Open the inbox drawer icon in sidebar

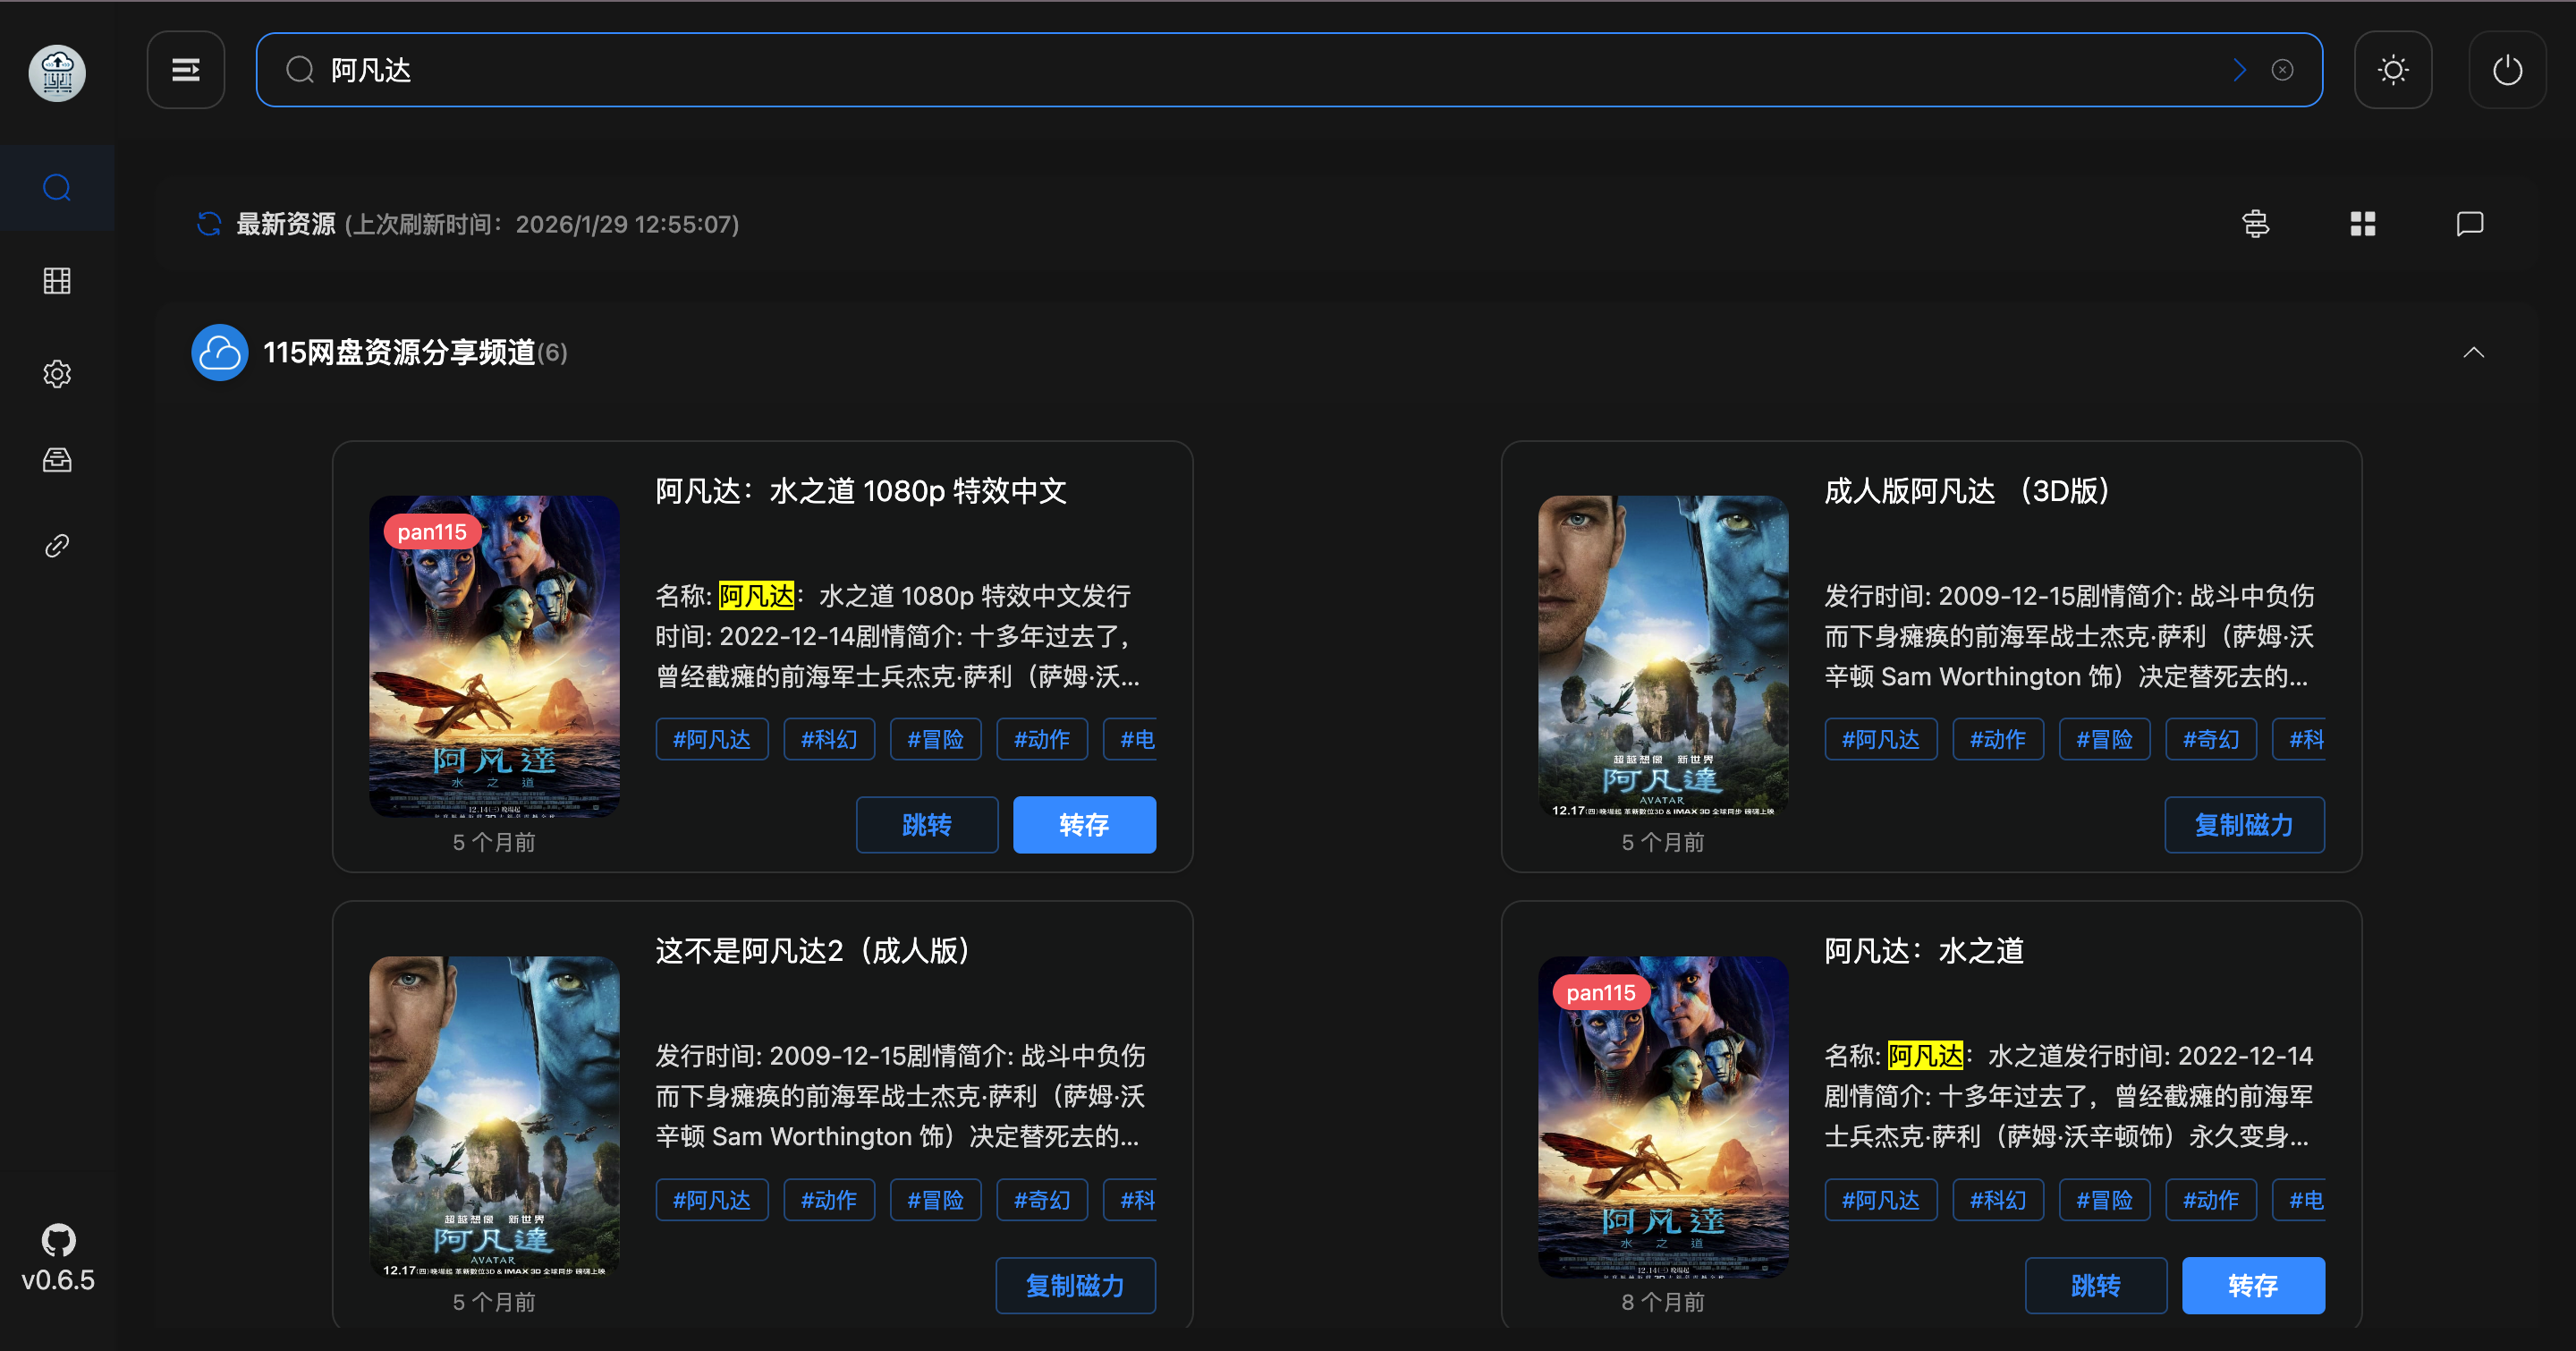click(57, 460)
